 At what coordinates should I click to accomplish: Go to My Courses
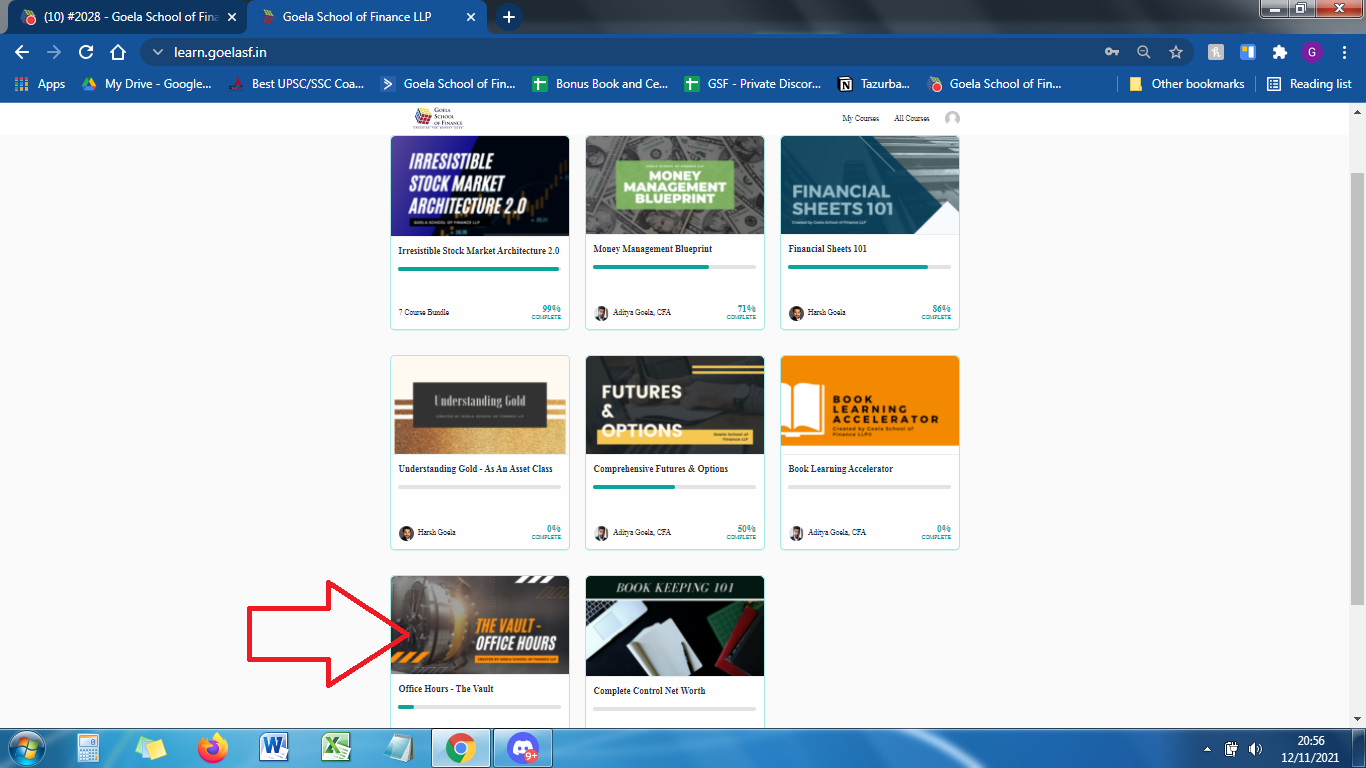[860, 118]
